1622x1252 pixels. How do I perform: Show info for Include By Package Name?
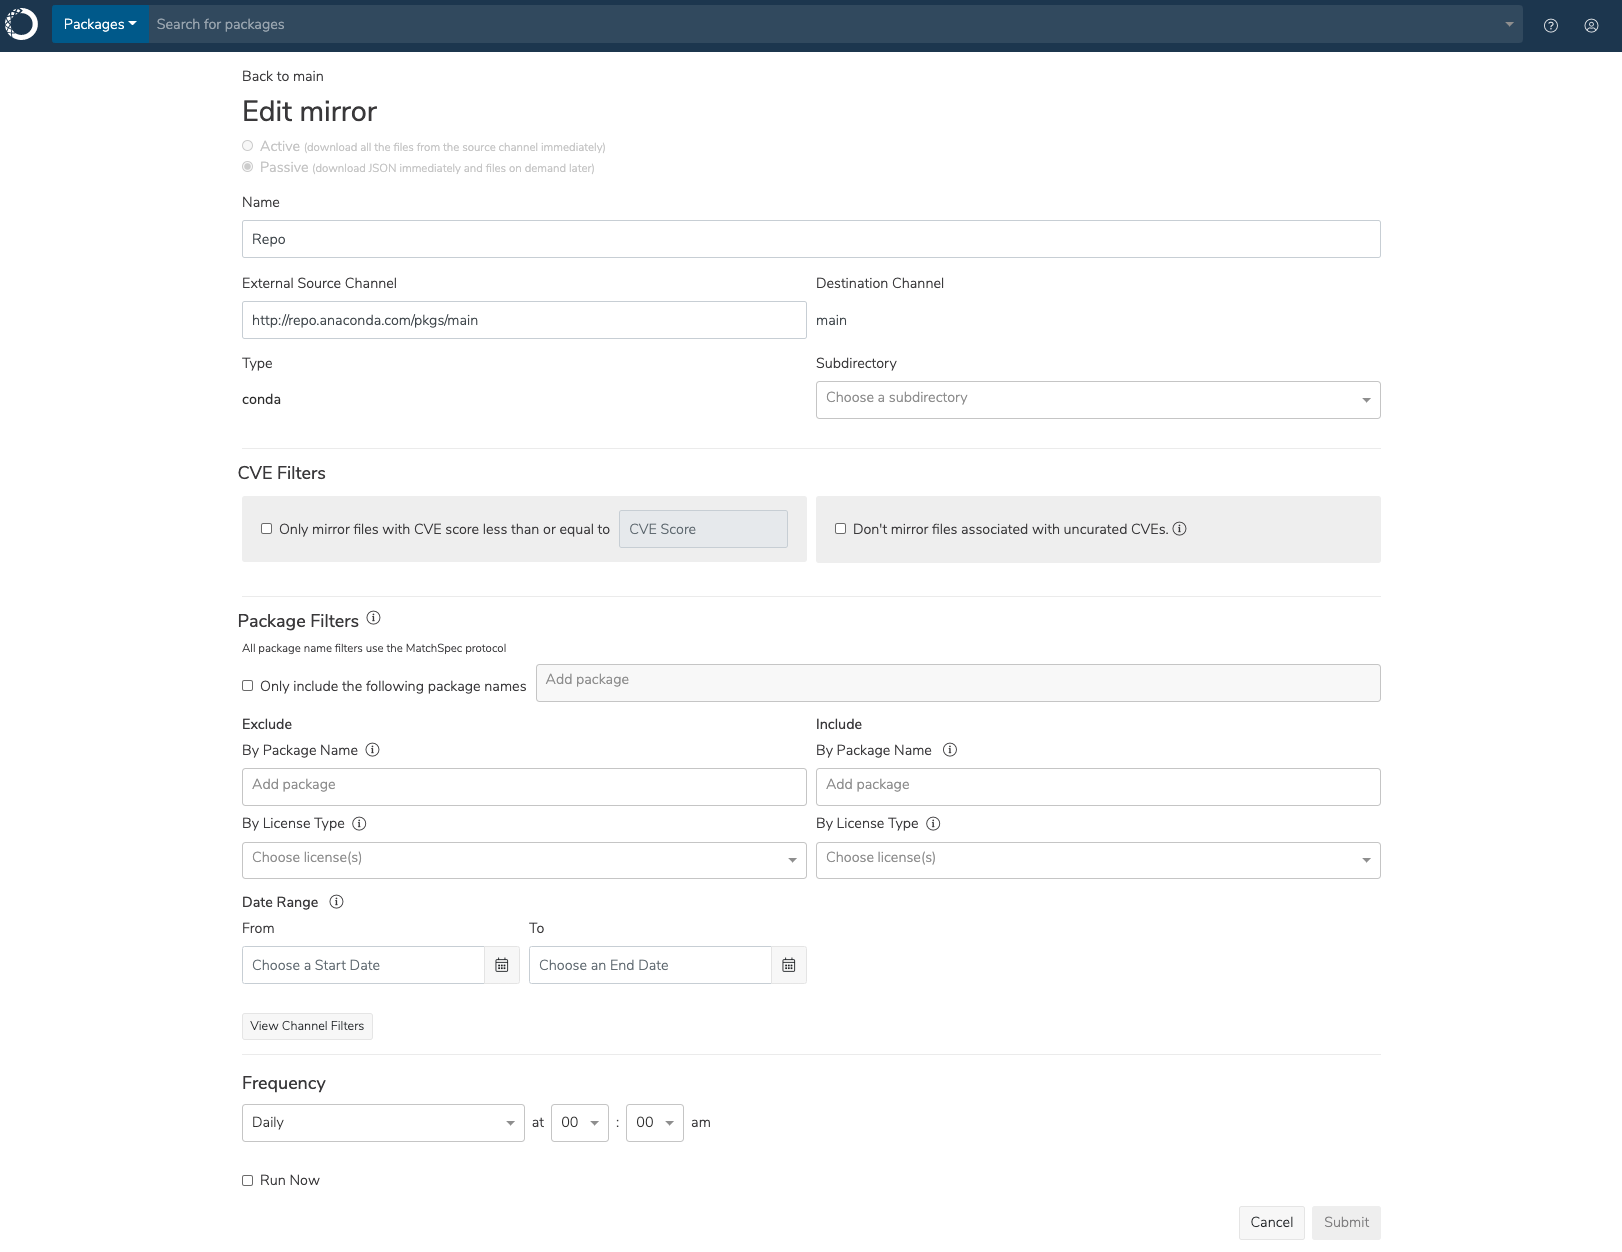tap(950, 750)
